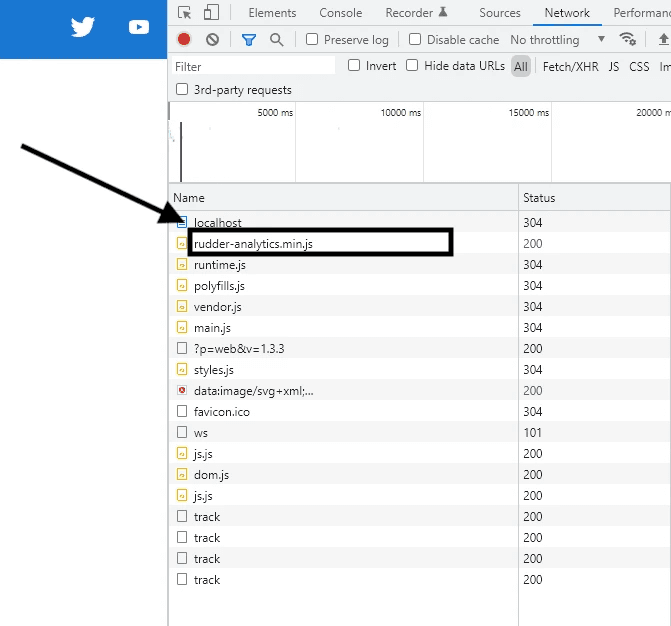Switch to the Console tab
The image size is (671, 626).
point(340,13)
